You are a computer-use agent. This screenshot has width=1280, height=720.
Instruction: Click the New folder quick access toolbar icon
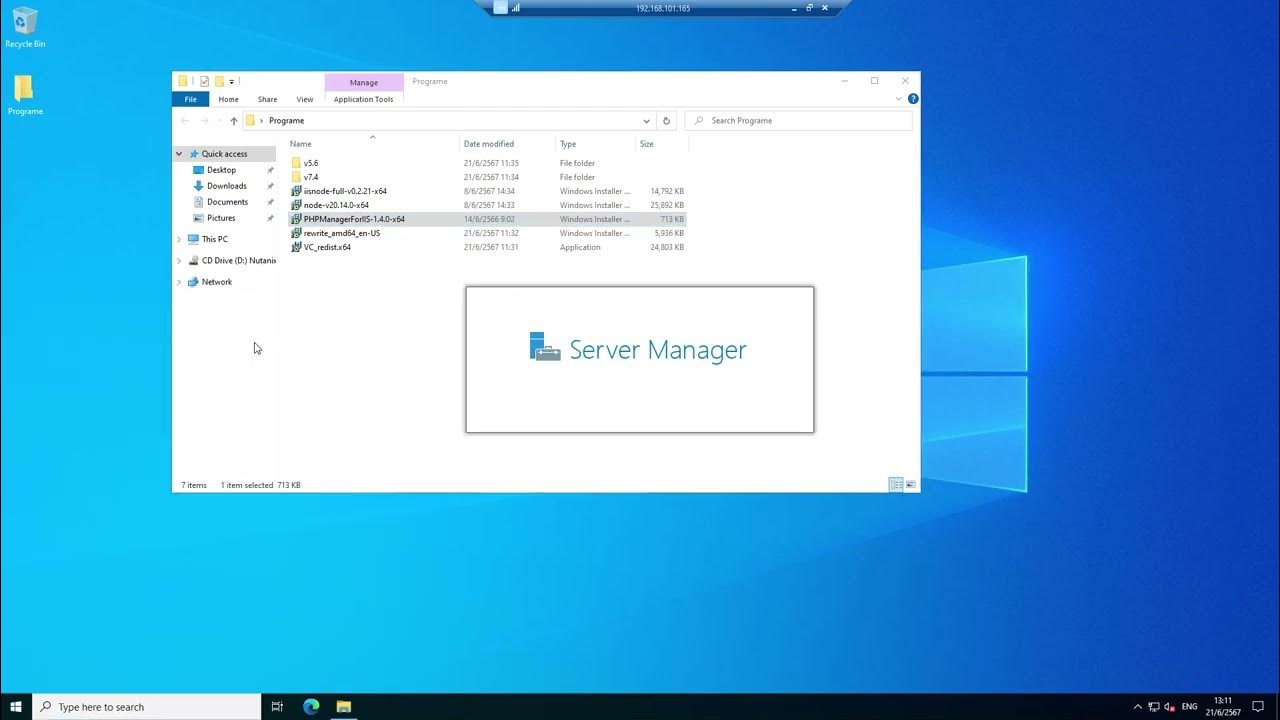[x=219, y=81]
